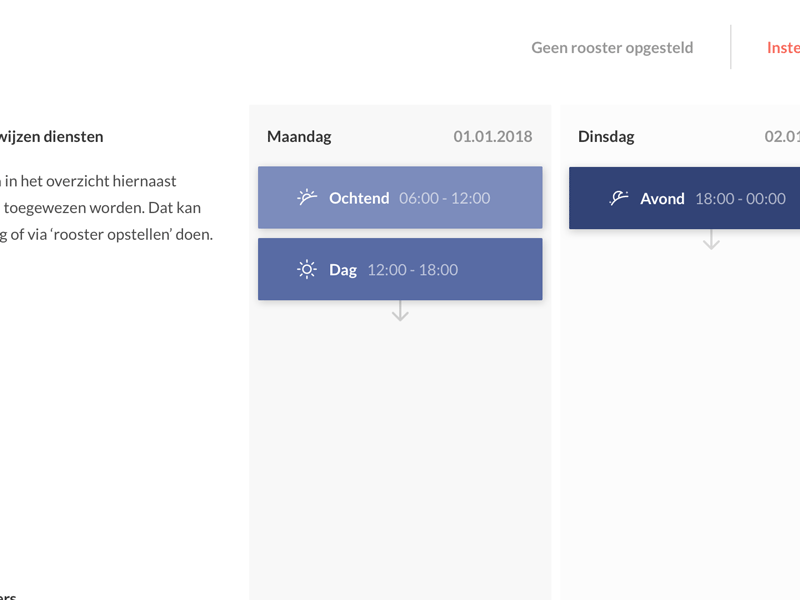Click down arrow below Maandag shifts
The height and width of the screenshot is (600, 800).
click(x=400, y=311)
